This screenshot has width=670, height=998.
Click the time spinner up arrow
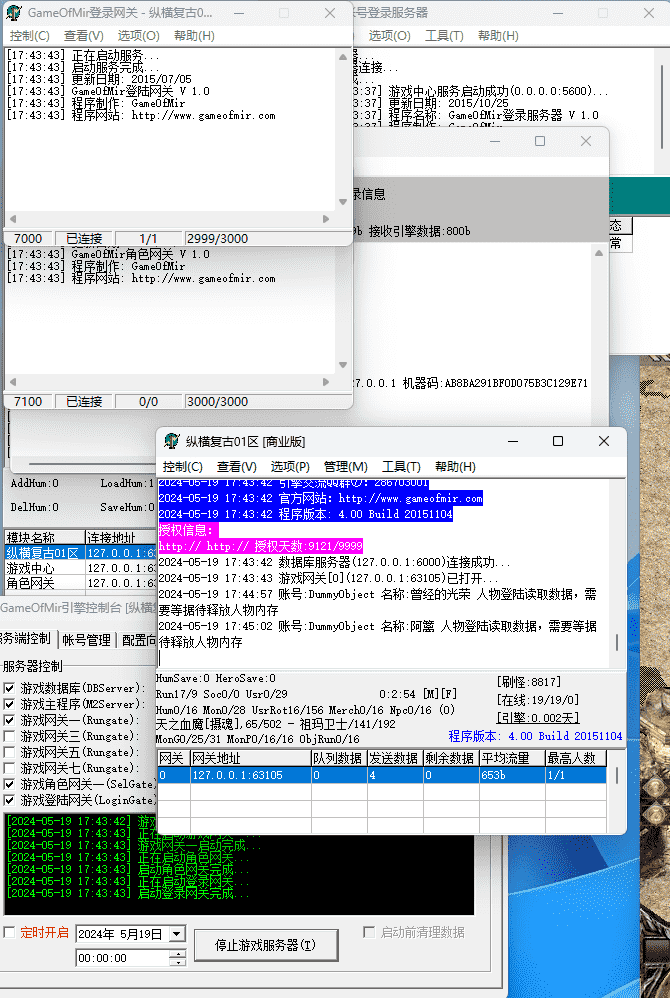point(178,953)
